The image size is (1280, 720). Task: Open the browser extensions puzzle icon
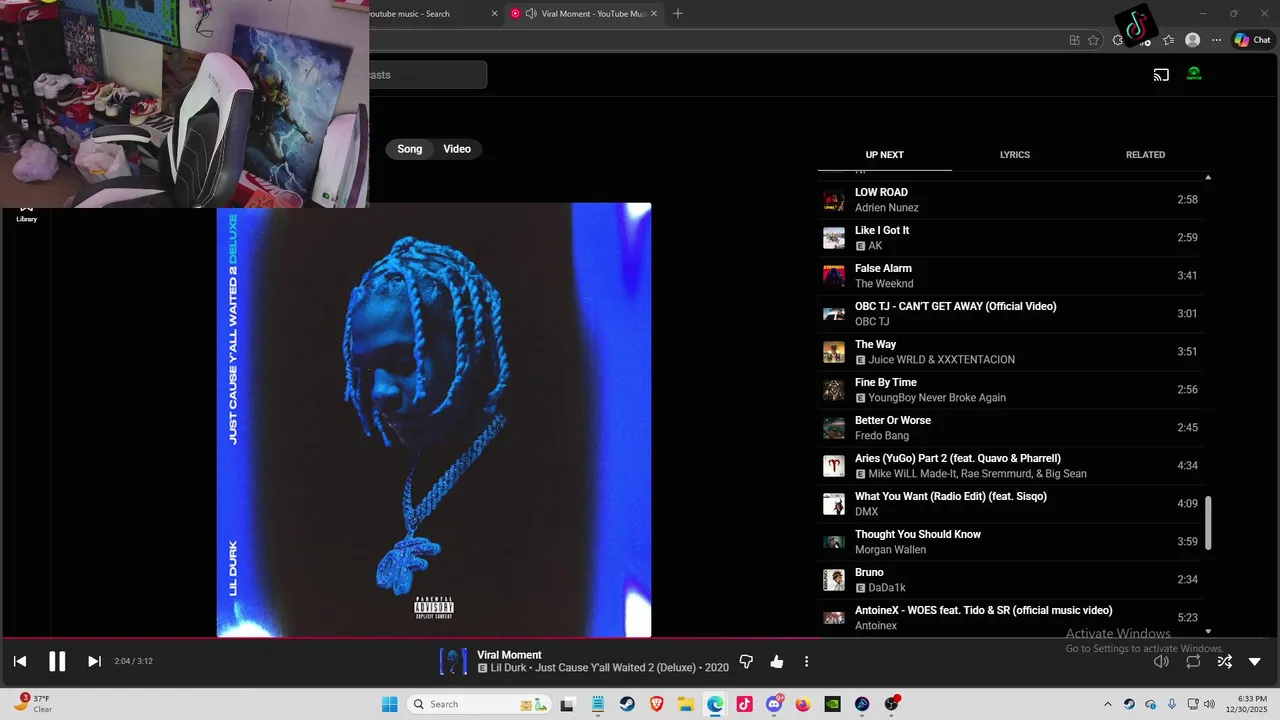1118,40
